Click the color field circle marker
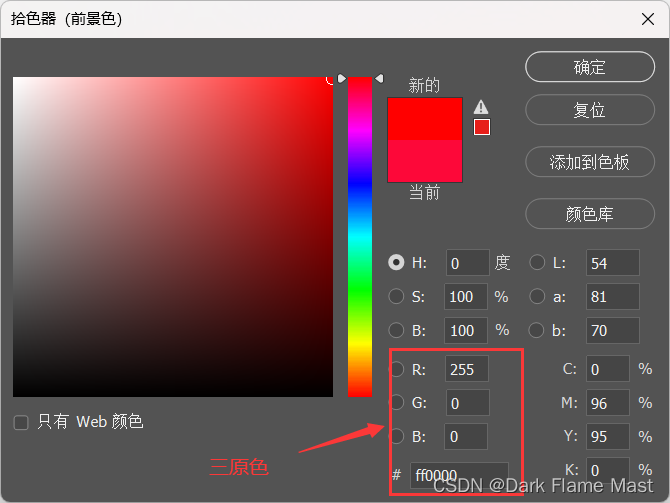Screen dimensions: 670x503 coord(330,79)
